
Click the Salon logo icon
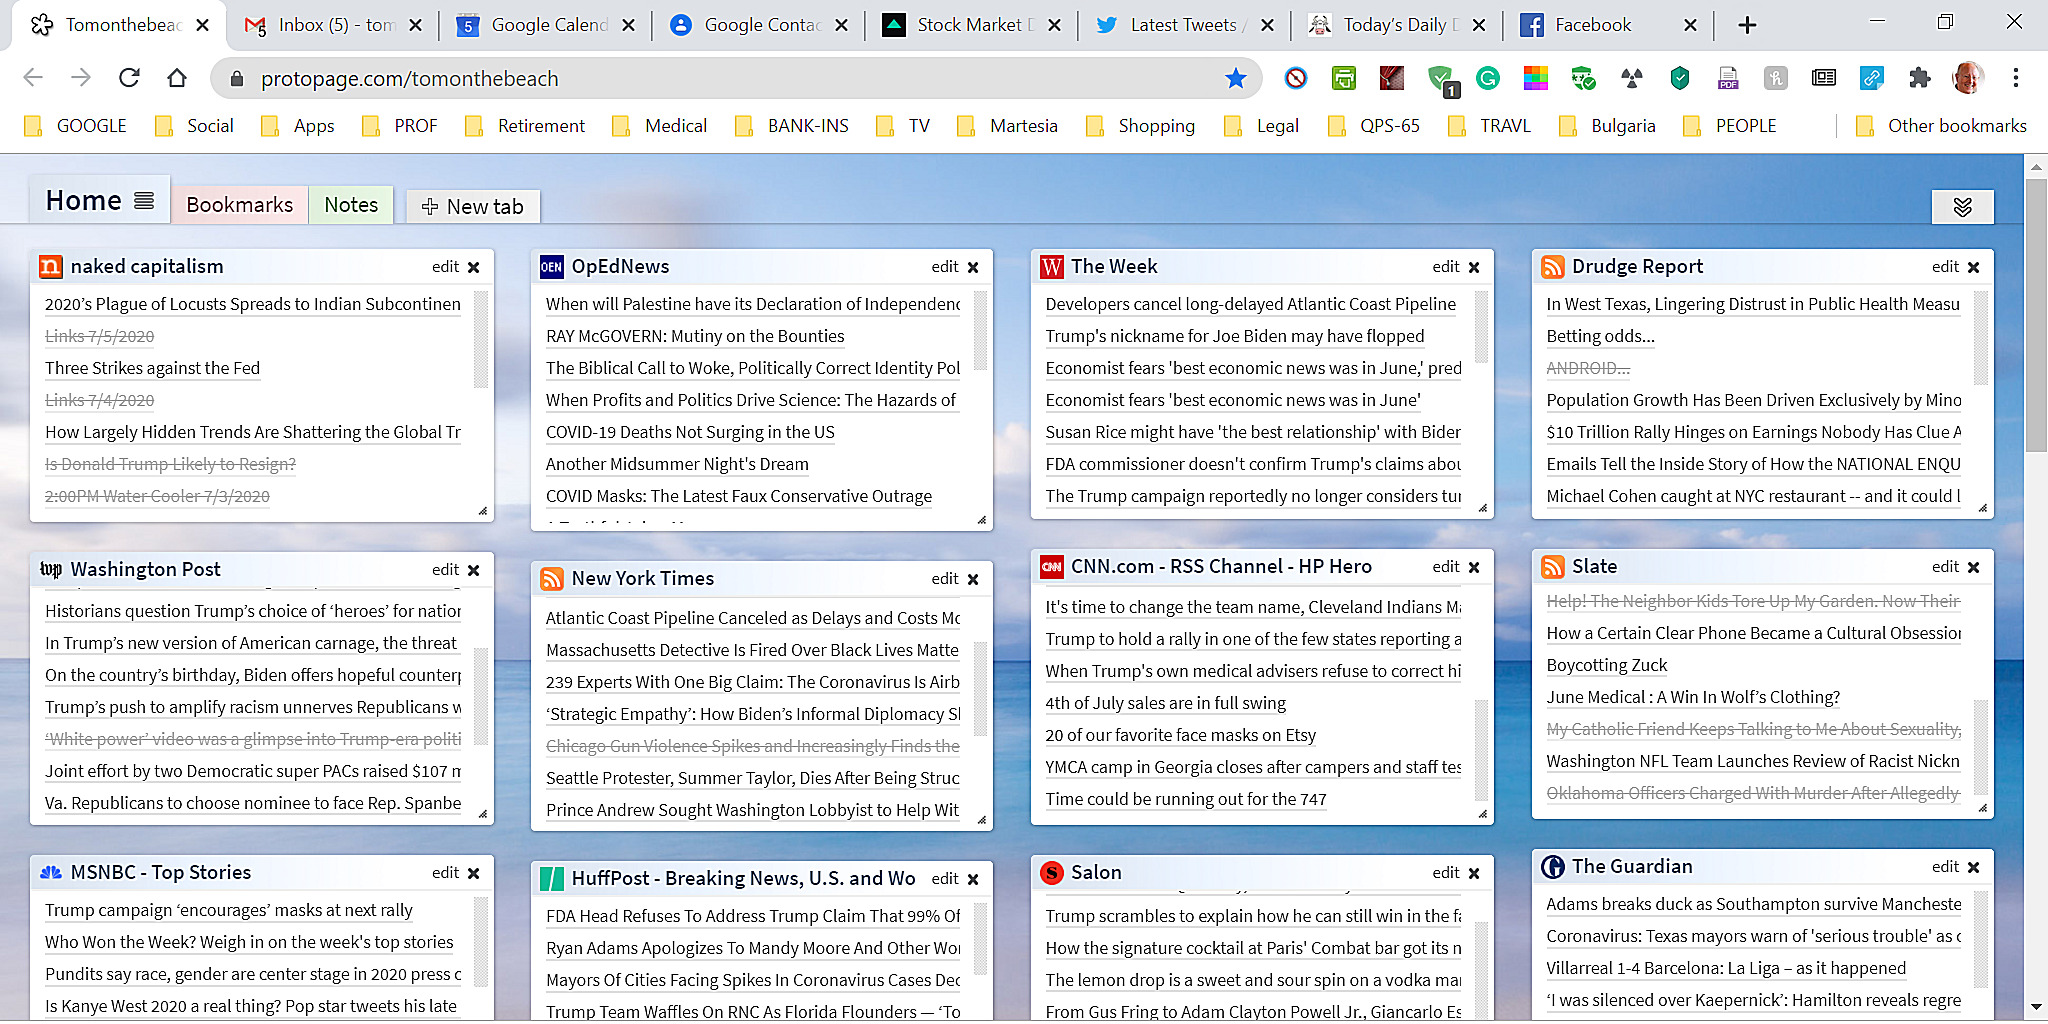point(1051,873)
